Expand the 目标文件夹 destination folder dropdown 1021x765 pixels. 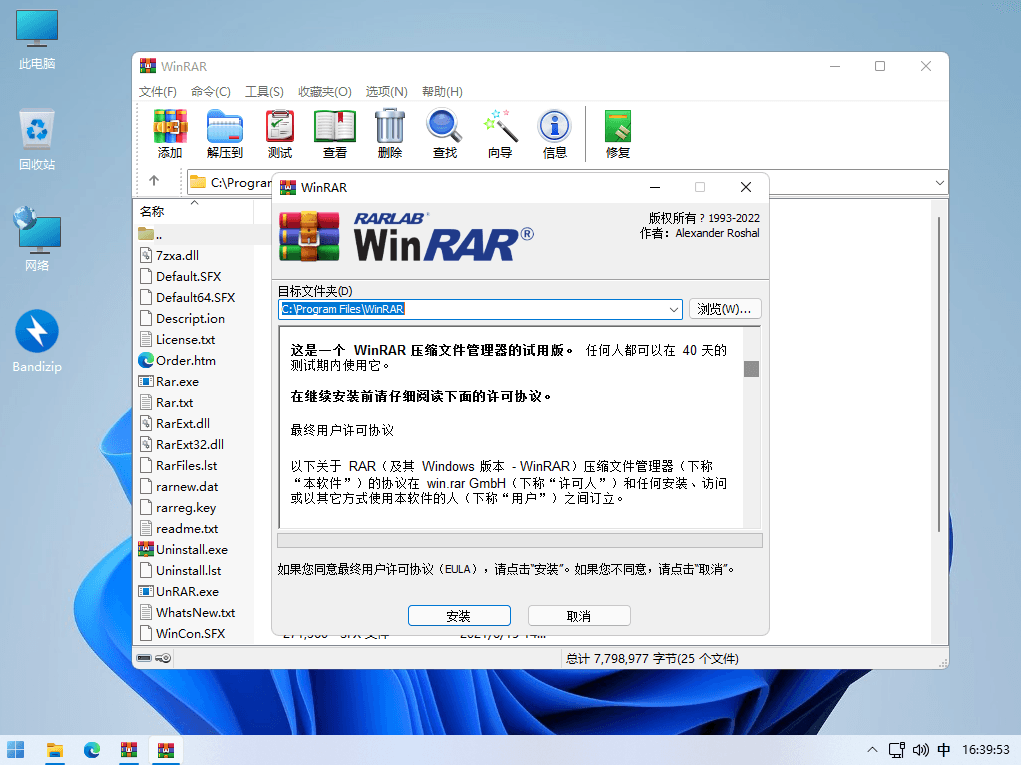[x=673, y=309]
